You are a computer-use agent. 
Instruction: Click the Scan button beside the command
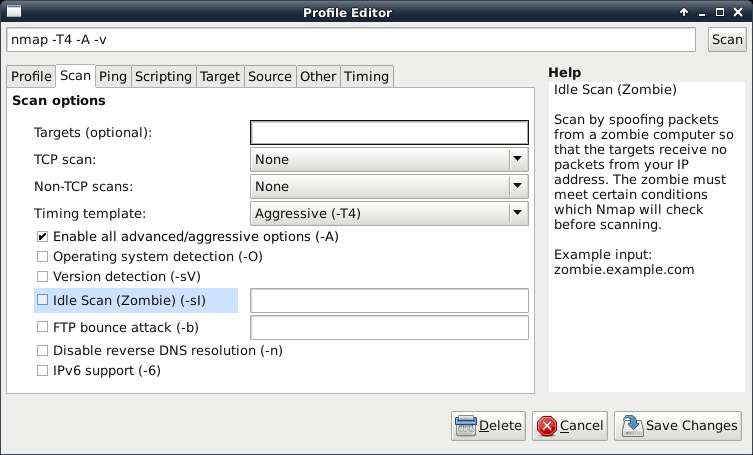point(727,39)
